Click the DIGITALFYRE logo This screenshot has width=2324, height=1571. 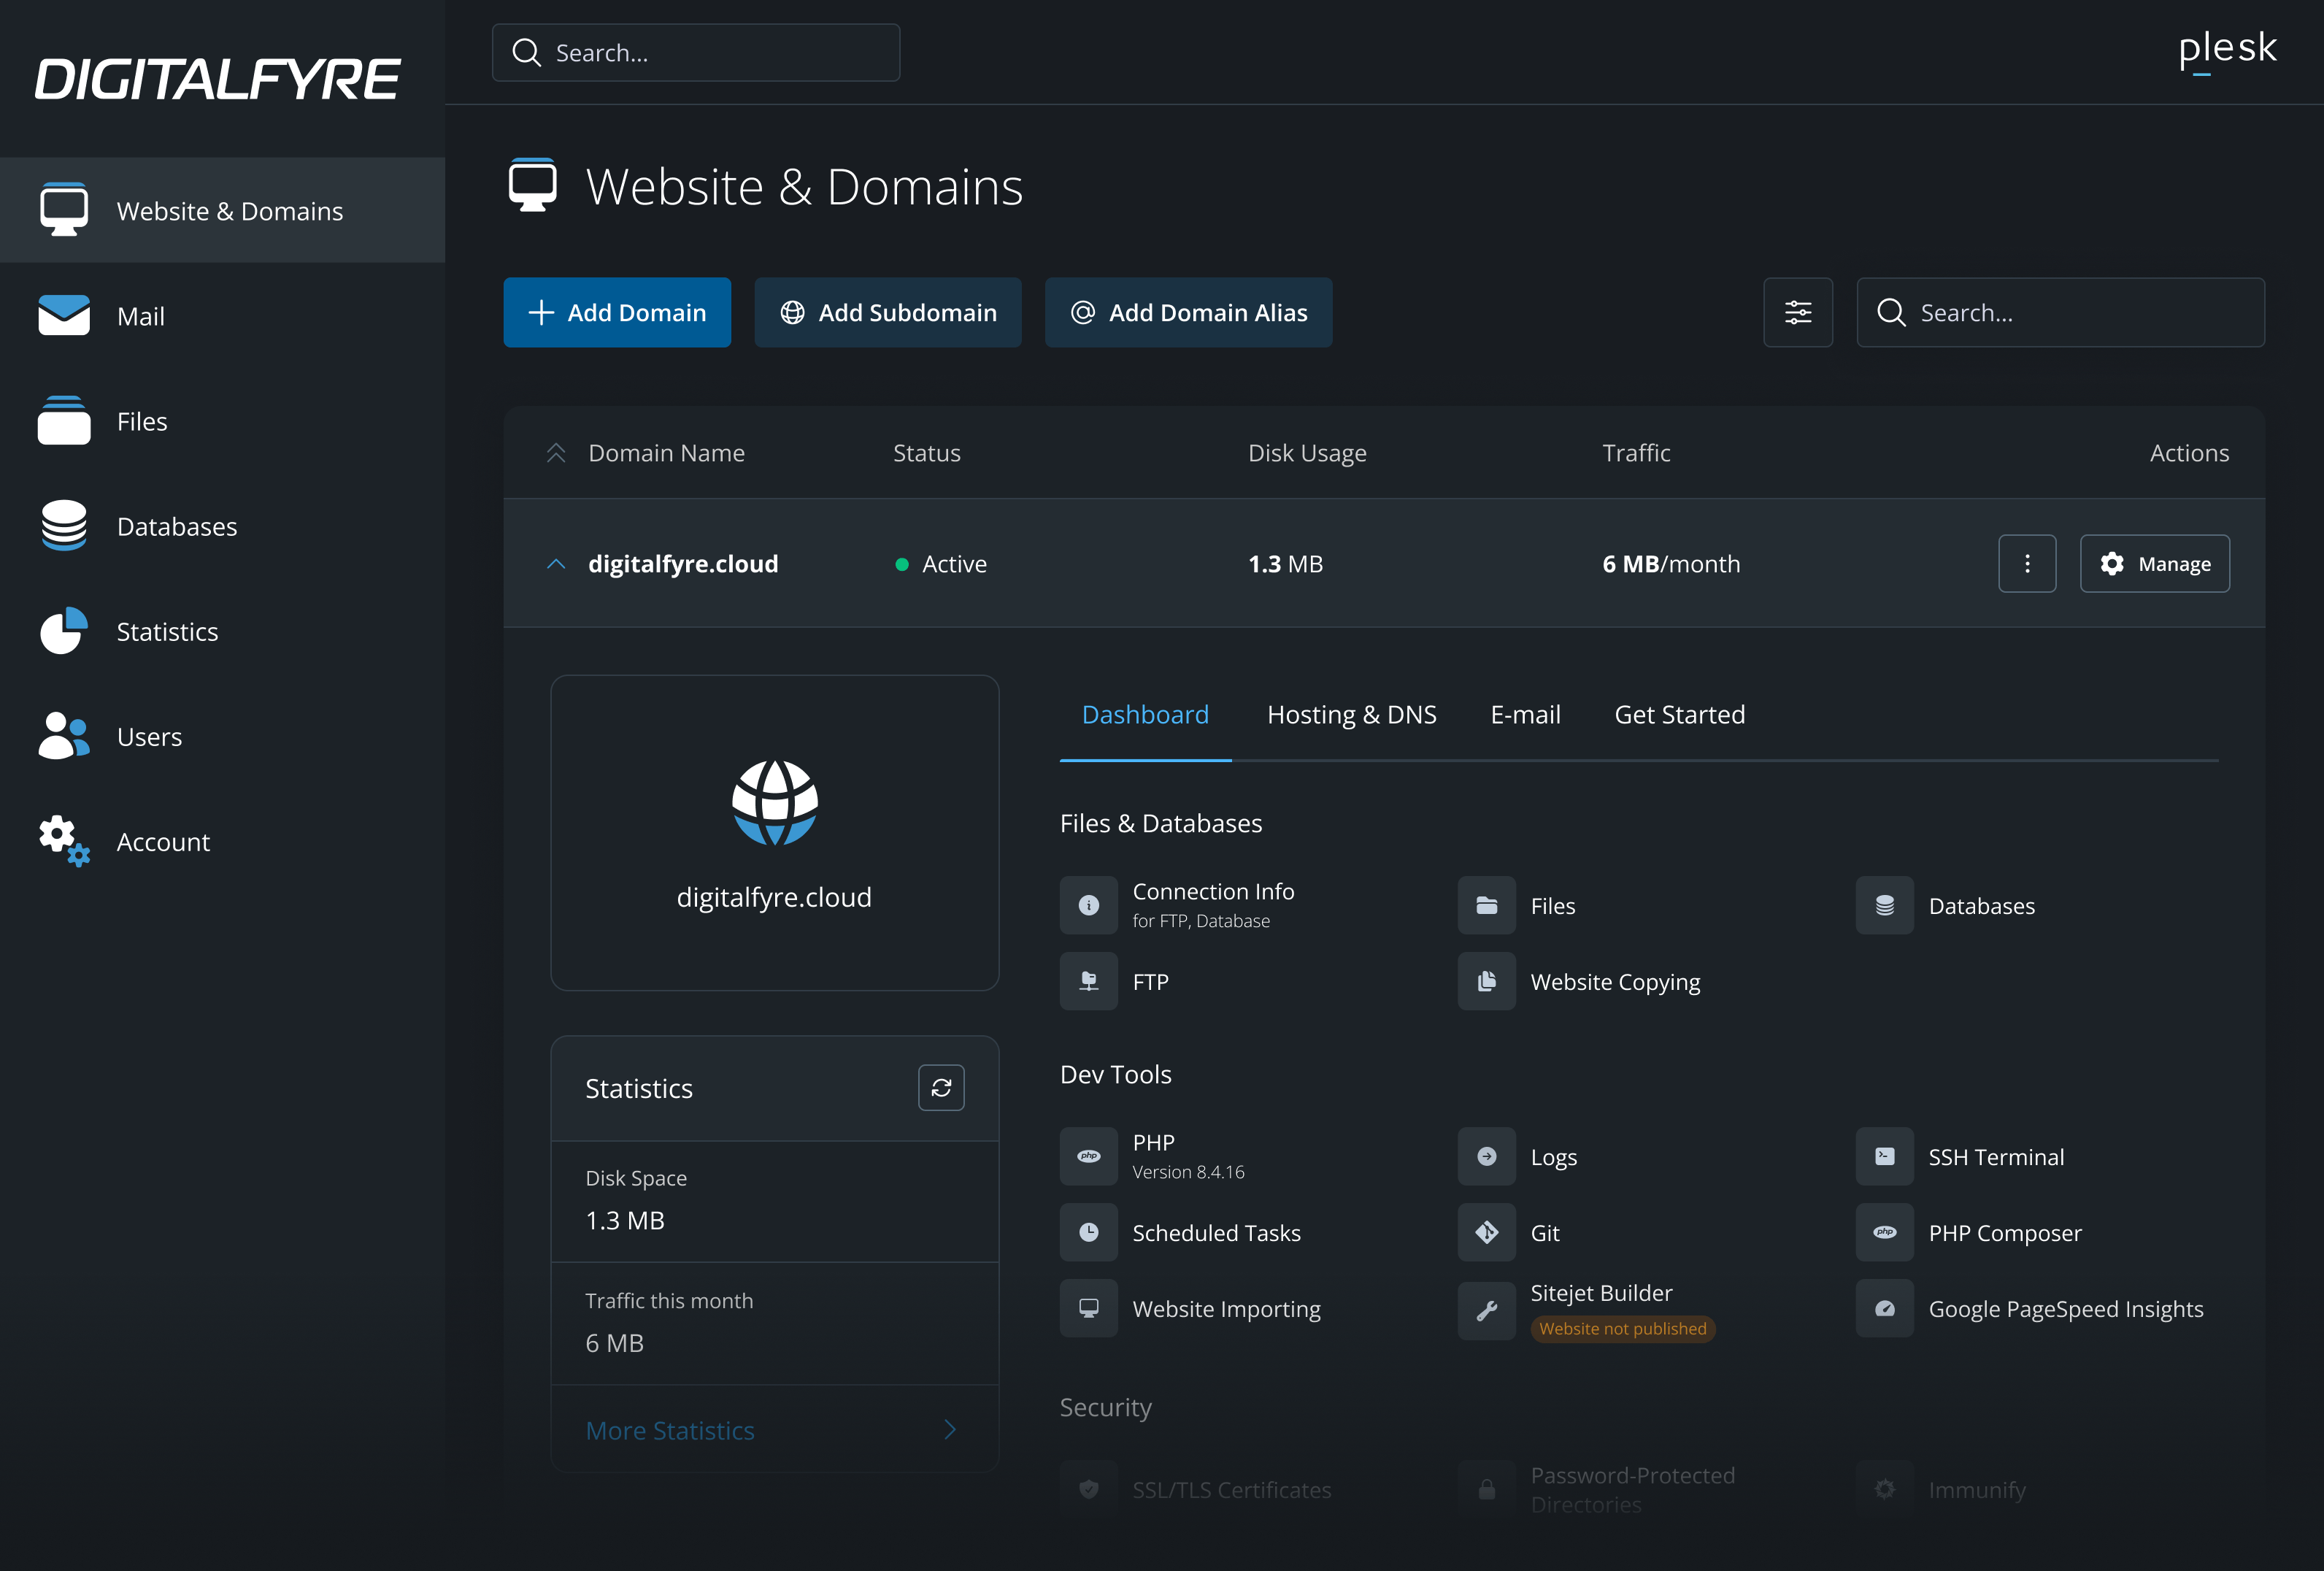[x=218, y=79]
